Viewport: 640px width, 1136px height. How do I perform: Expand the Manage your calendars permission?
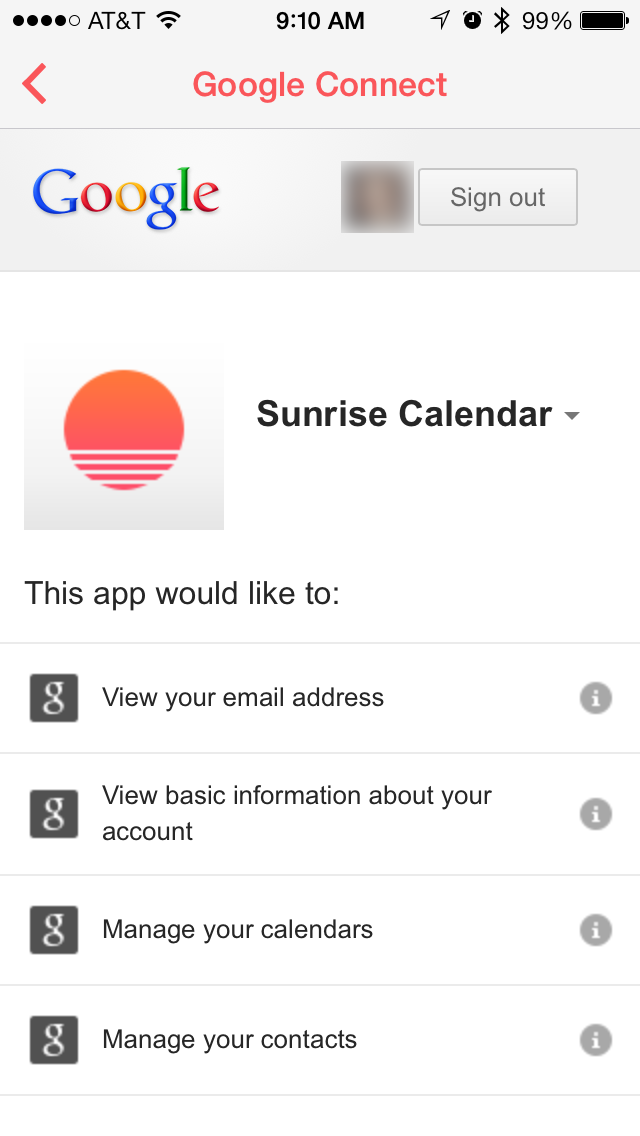coord(238,930)
